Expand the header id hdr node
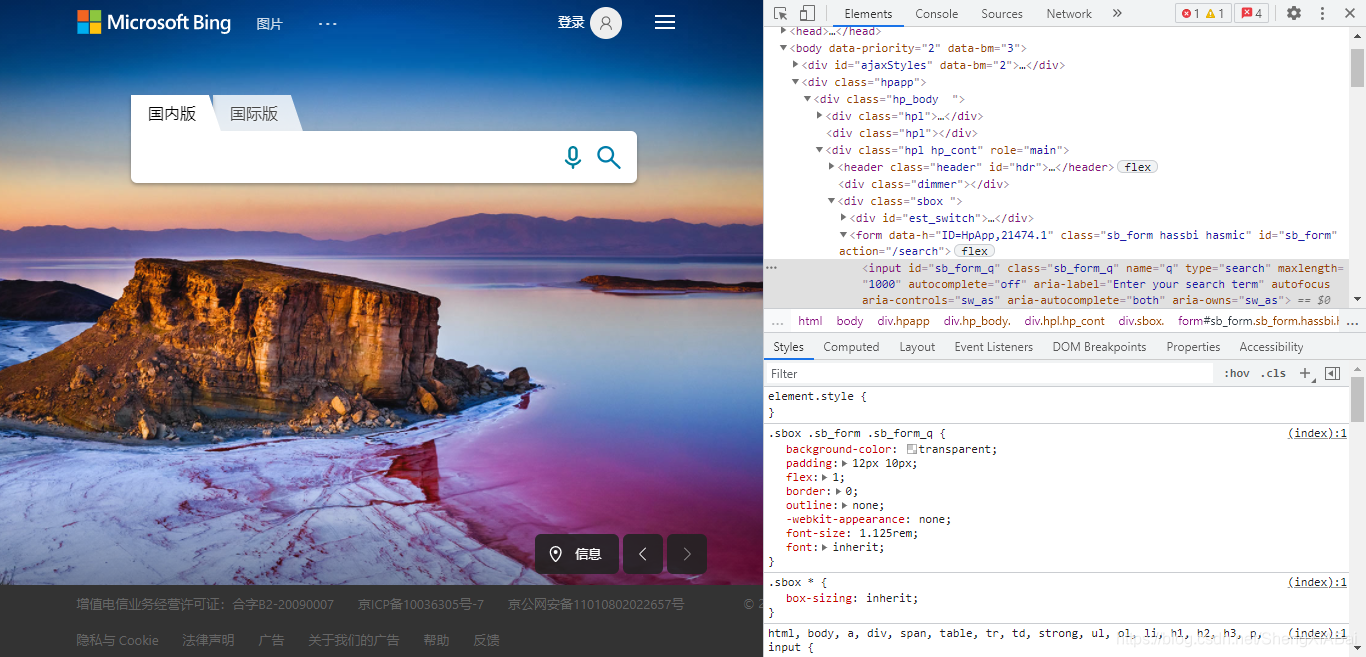 pos(832,167)
